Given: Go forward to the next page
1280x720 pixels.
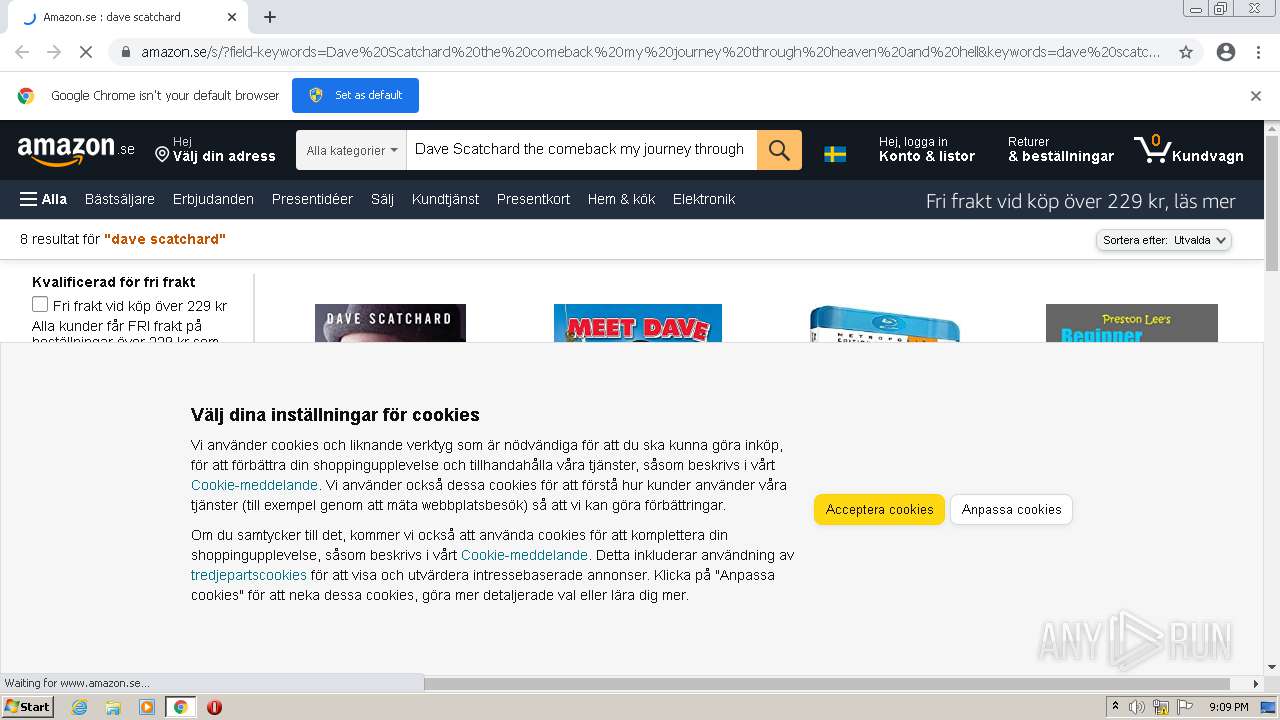Looking at the screenshot, I should click(x=54, y=52).
